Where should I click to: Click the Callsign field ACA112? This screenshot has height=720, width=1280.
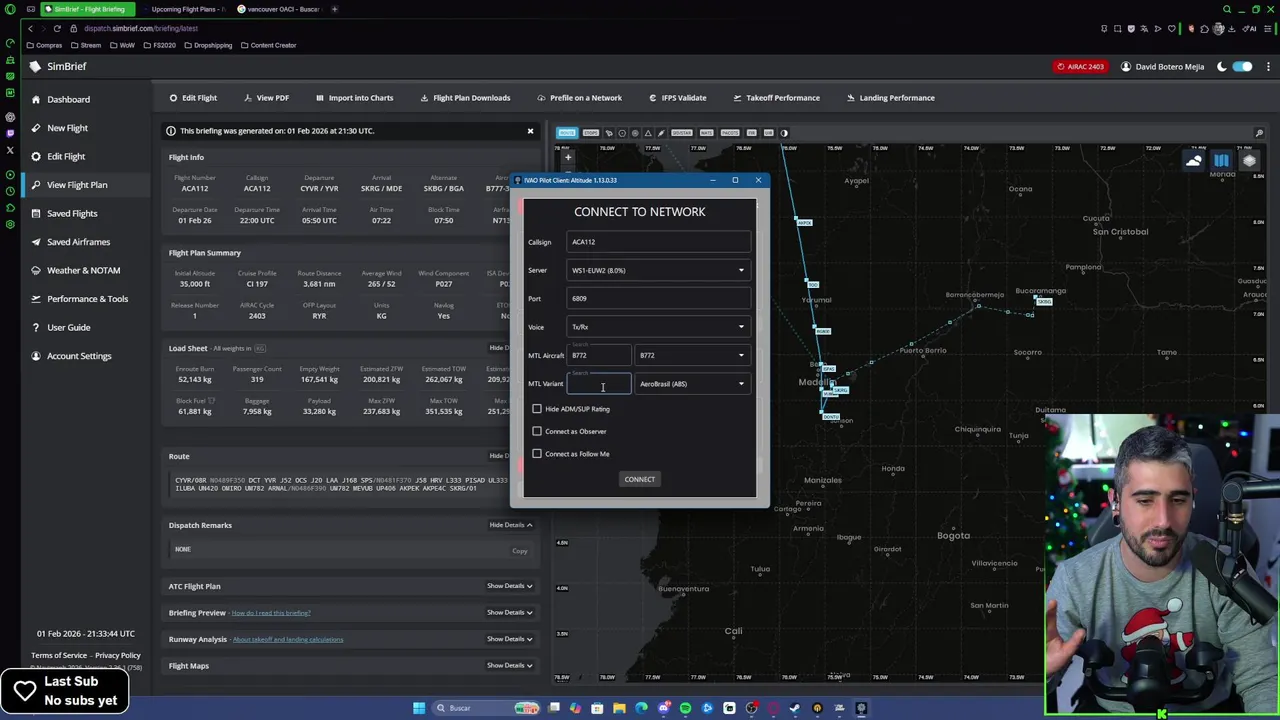pos(658,242)
